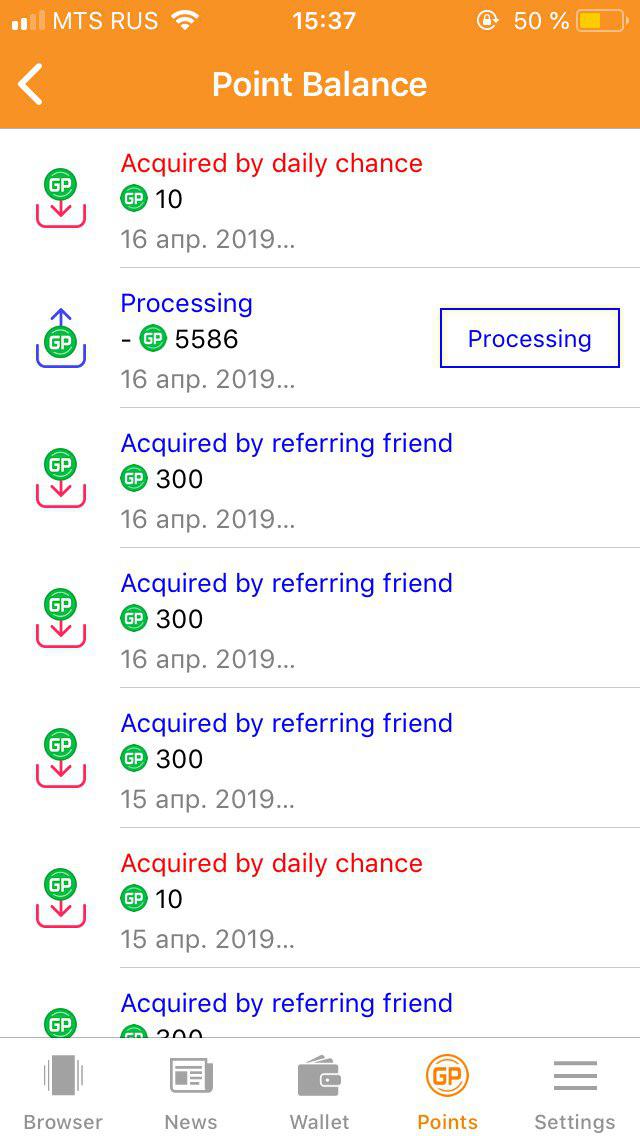Tap the Wi-Fi icon in status bar

[x=186, y=21]
